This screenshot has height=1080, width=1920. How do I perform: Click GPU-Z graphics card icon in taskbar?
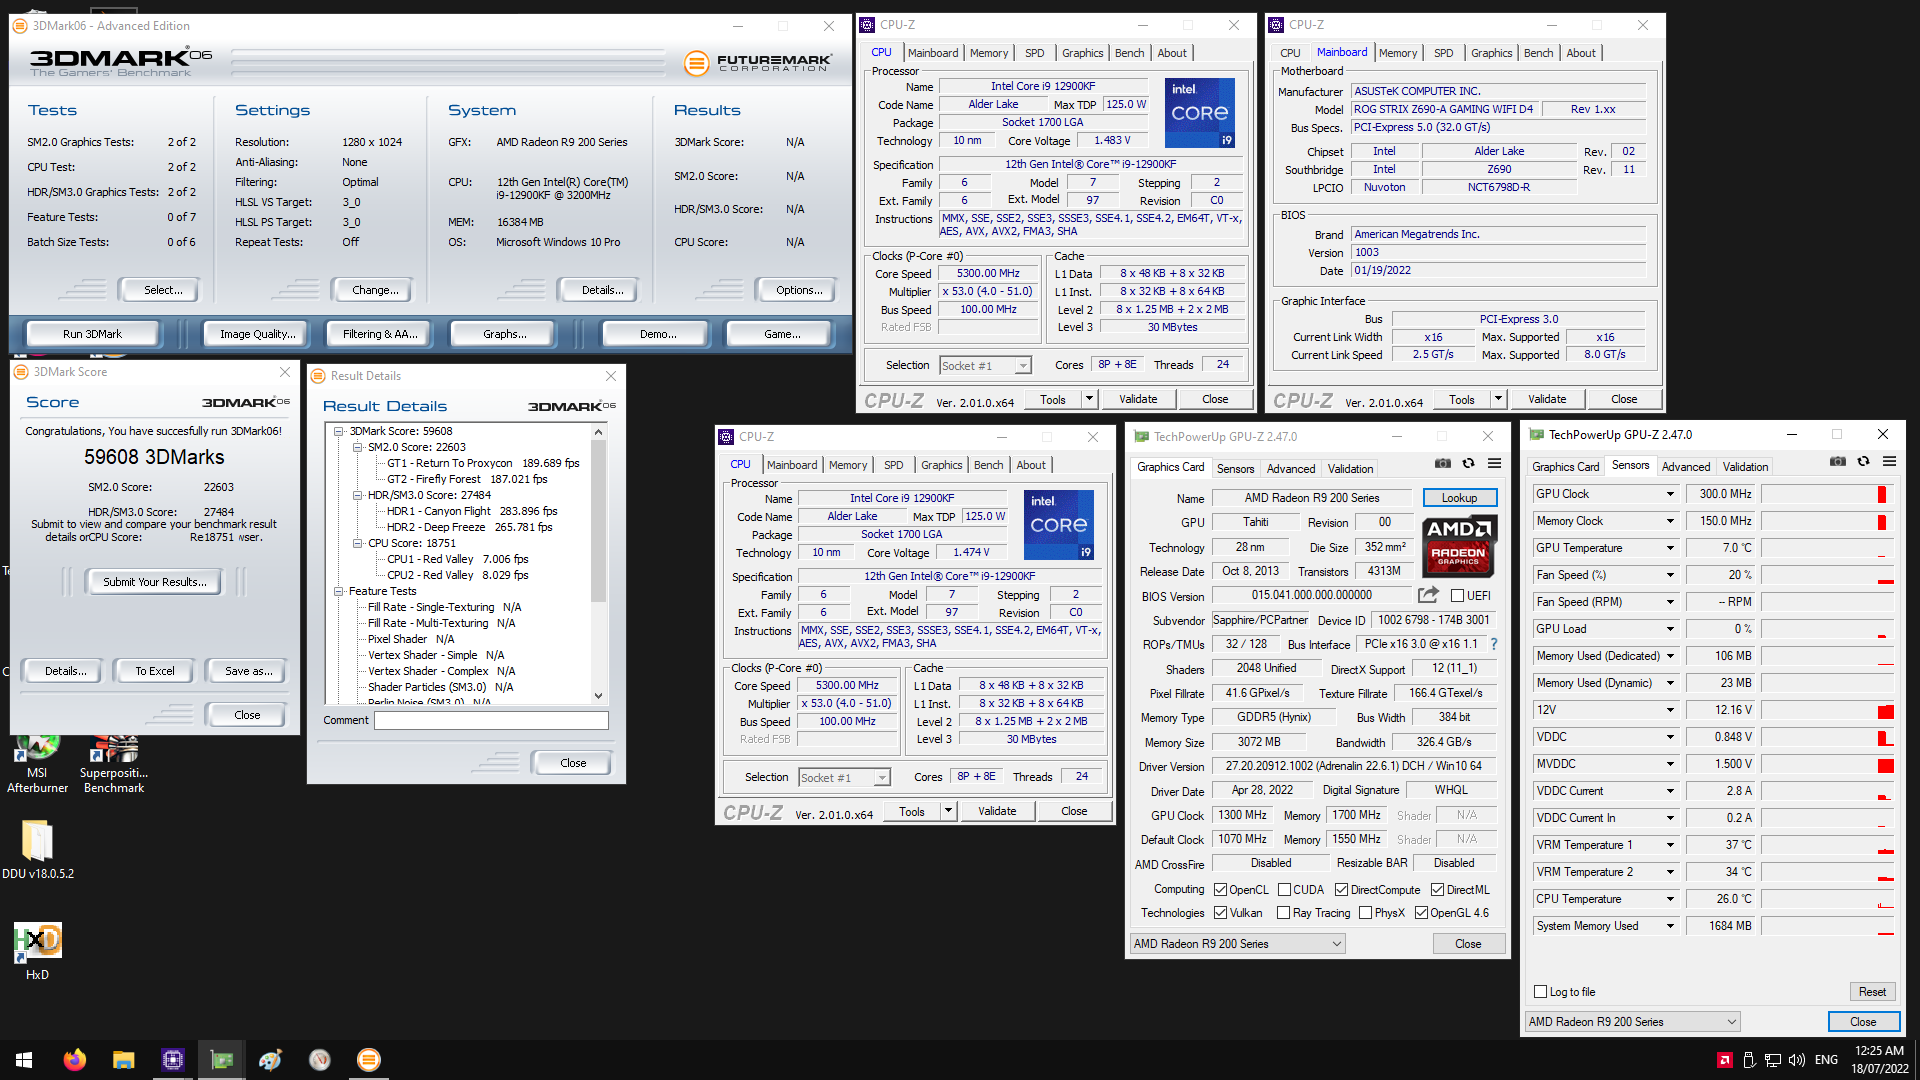pos(221,1060)
